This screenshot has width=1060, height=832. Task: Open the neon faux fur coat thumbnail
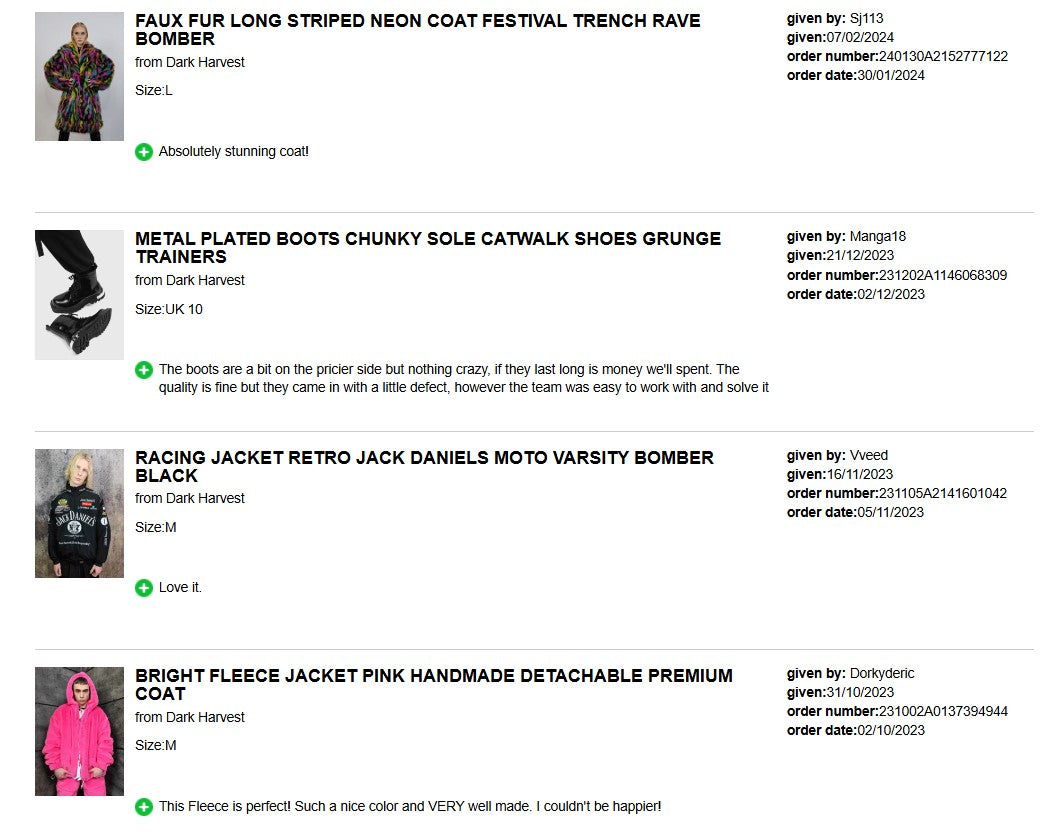coord(79,76)
